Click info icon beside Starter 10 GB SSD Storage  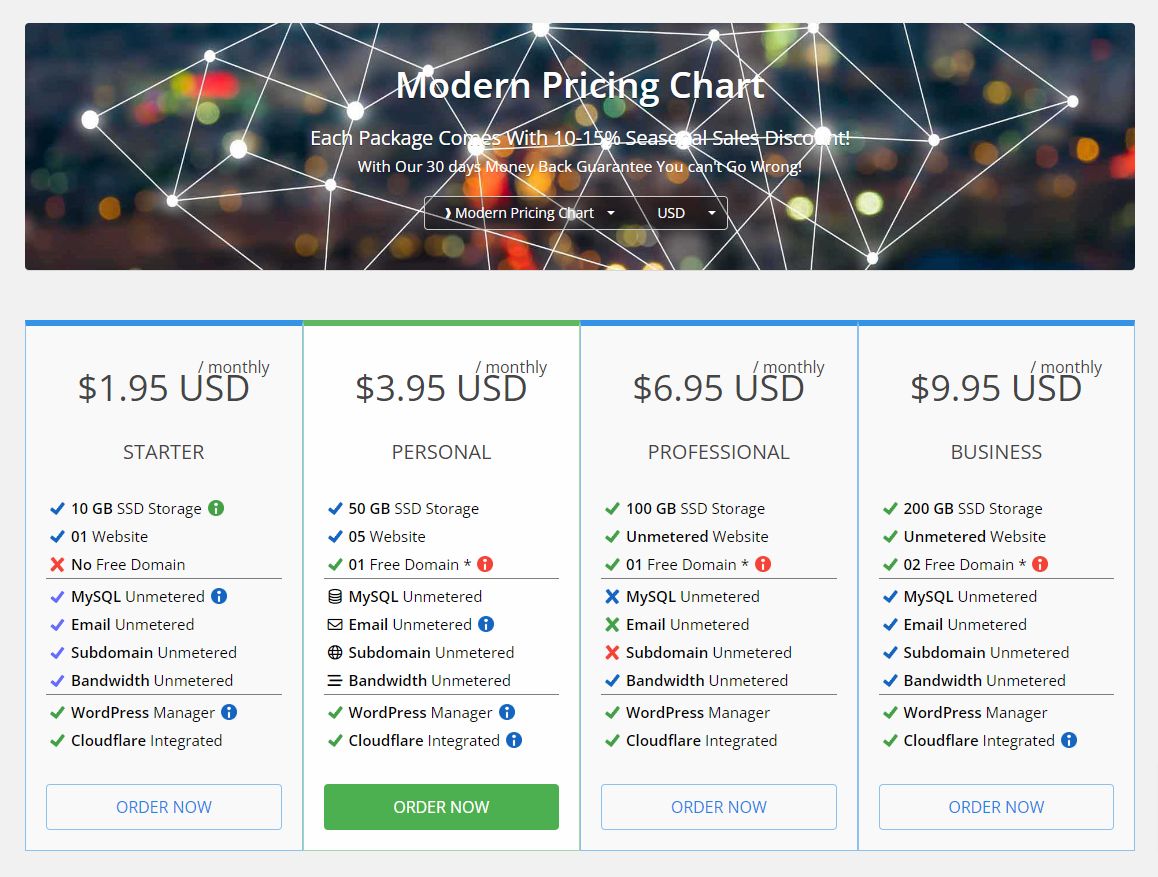coord(216,508)
